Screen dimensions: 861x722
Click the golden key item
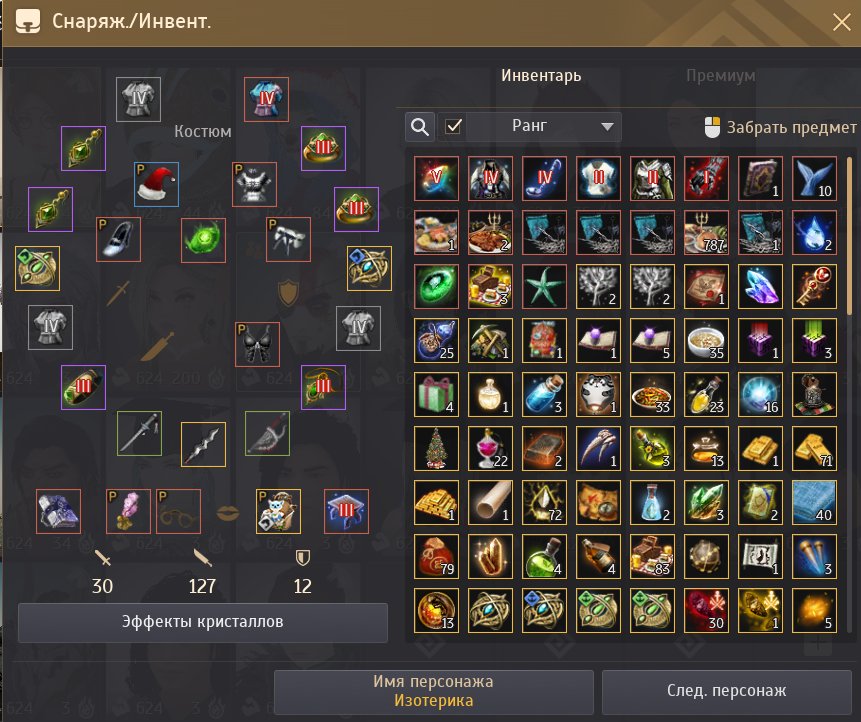point(814,287)
